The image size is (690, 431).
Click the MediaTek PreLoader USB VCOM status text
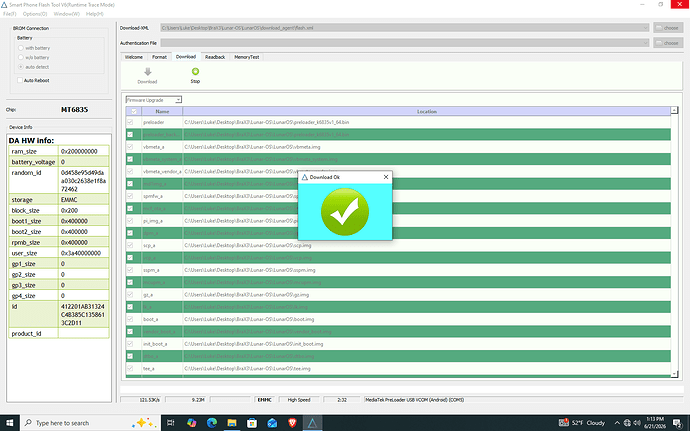(x=415, y=400)
